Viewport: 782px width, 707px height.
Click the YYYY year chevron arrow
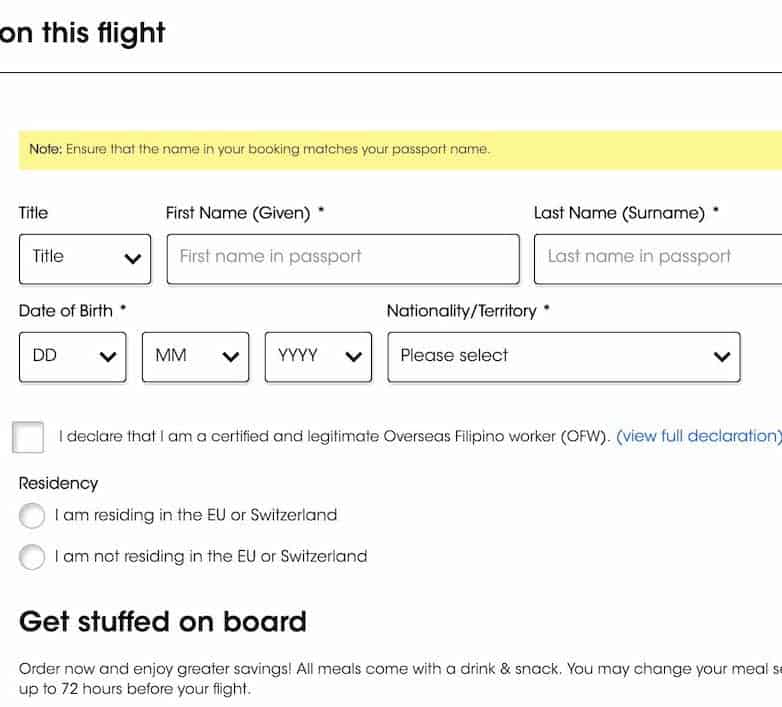coord(353,357)
